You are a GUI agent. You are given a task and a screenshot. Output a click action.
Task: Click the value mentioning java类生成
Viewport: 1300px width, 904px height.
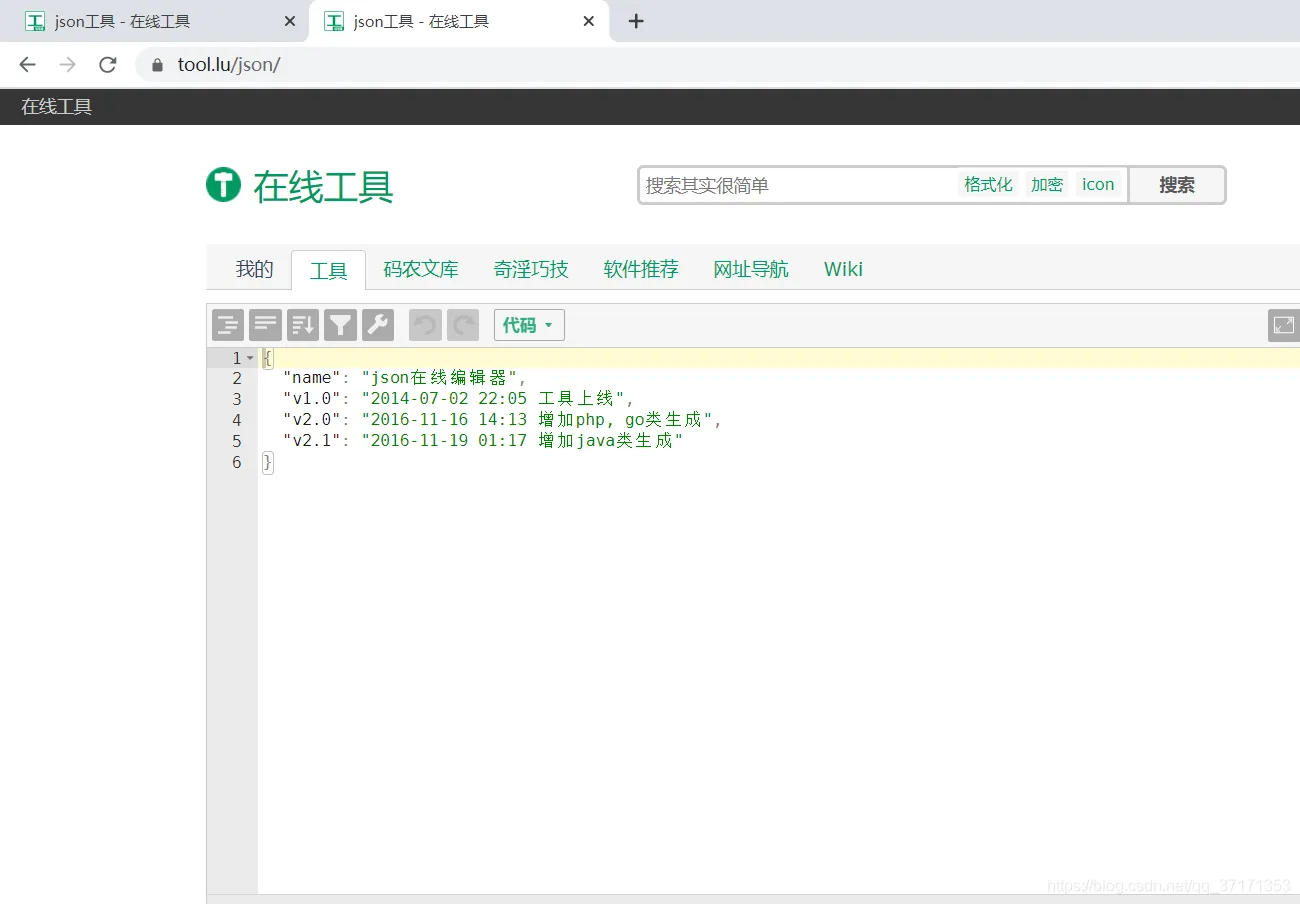point(522,441)
